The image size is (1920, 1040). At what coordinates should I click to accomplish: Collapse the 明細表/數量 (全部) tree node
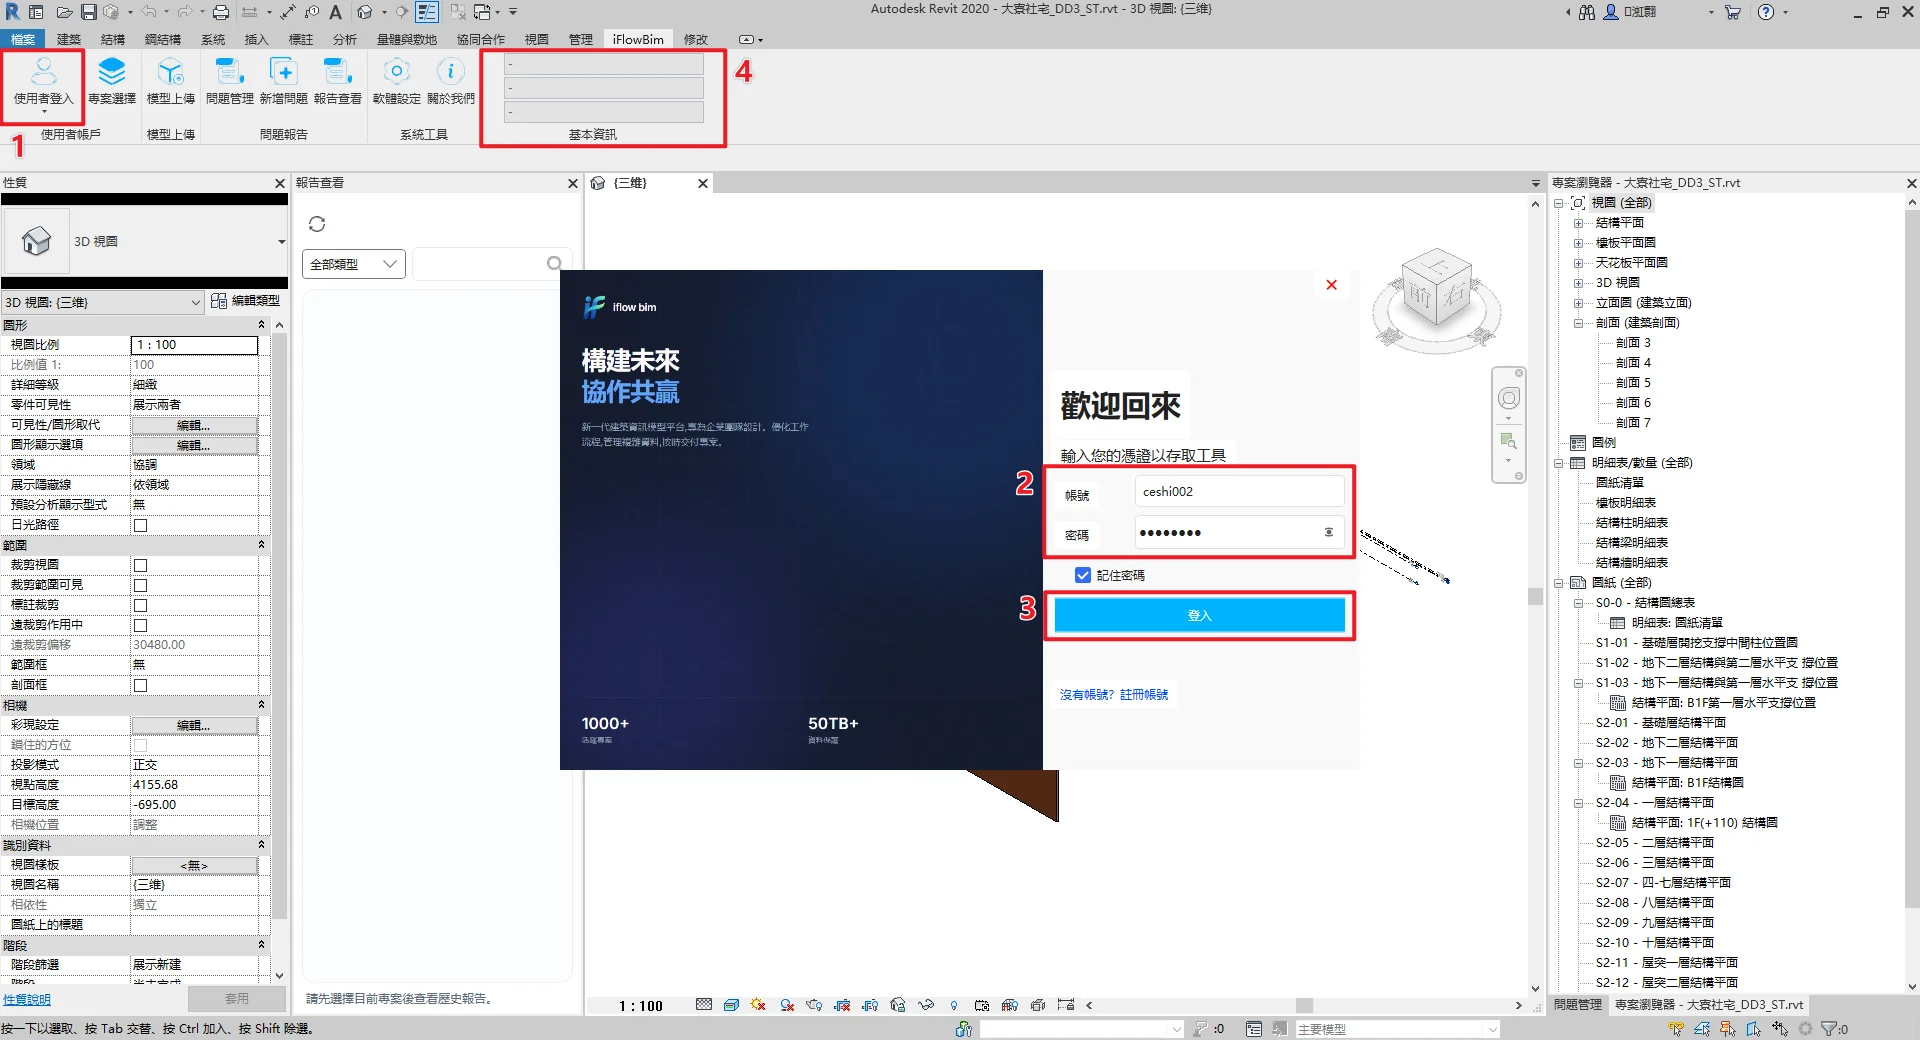point(1559,463)
